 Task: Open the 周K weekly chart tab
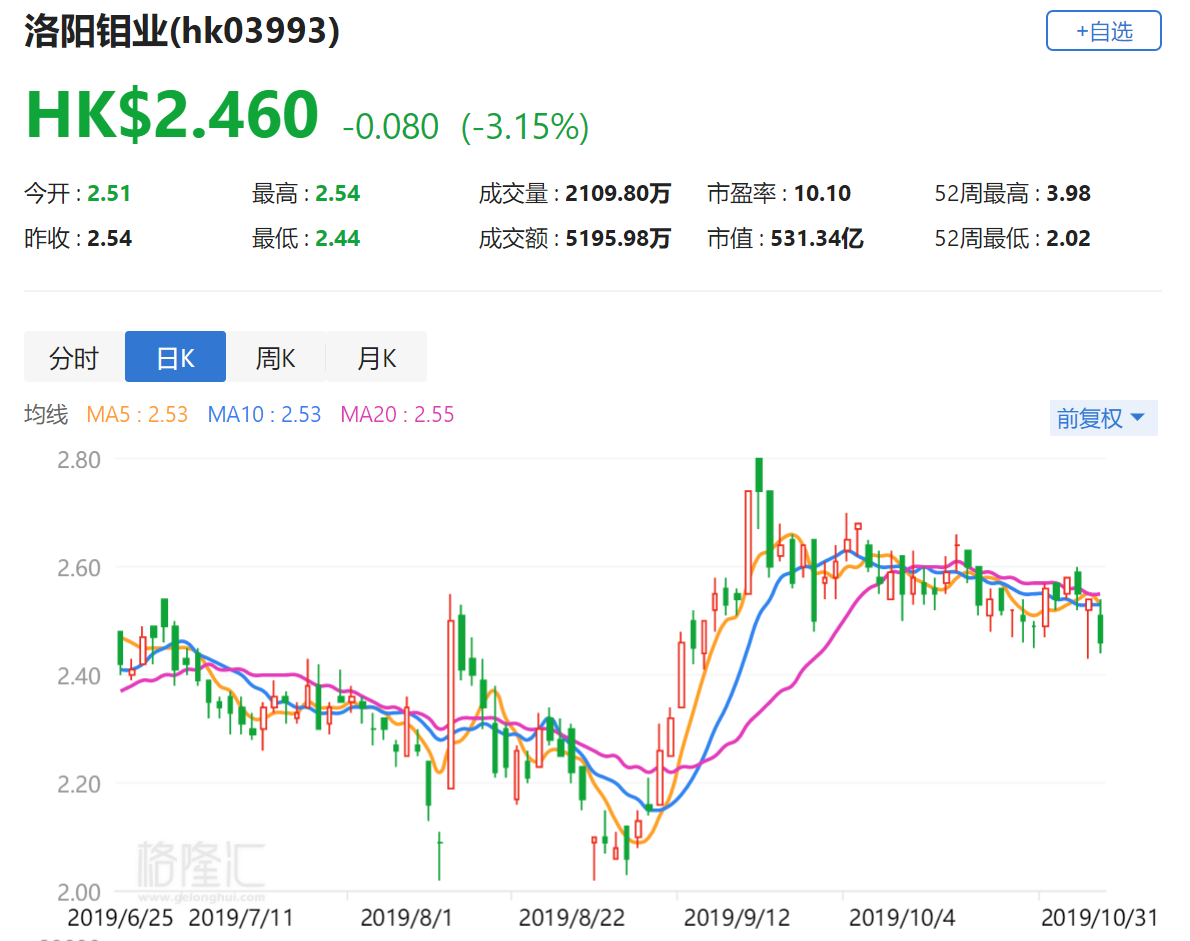[x=275, y=357]
